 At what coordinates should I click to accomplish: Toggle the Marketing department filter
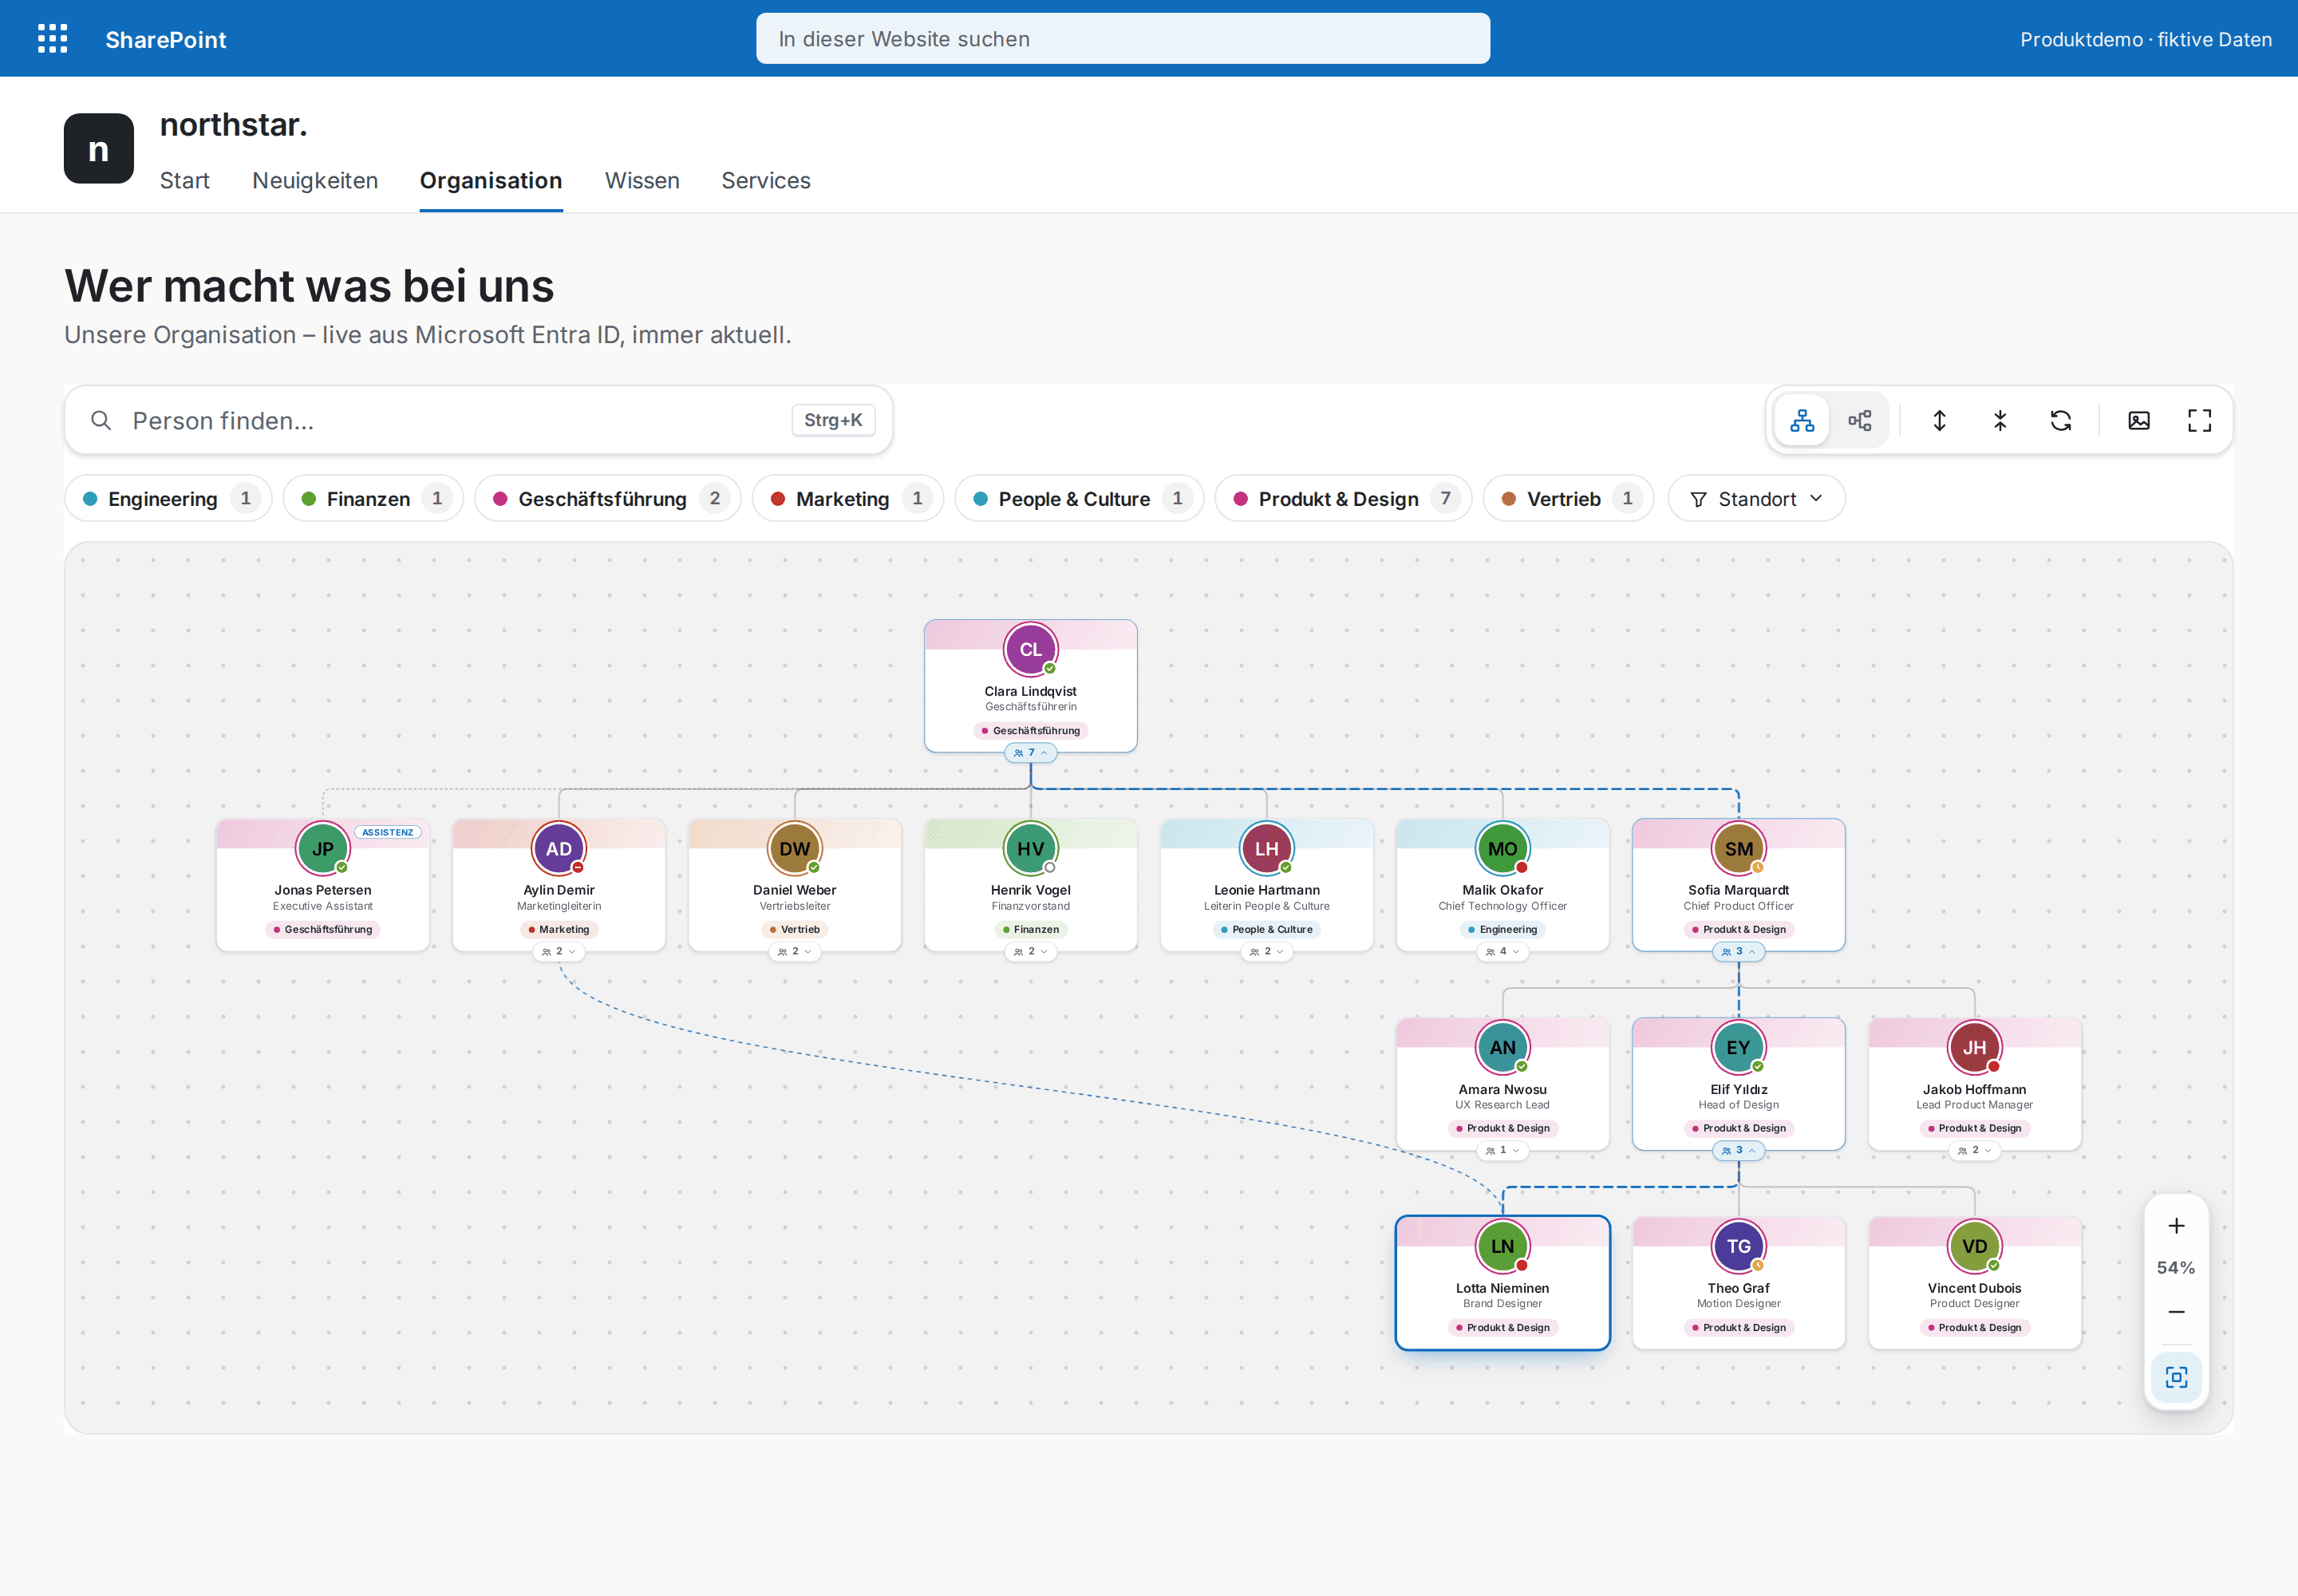[848, 498]
